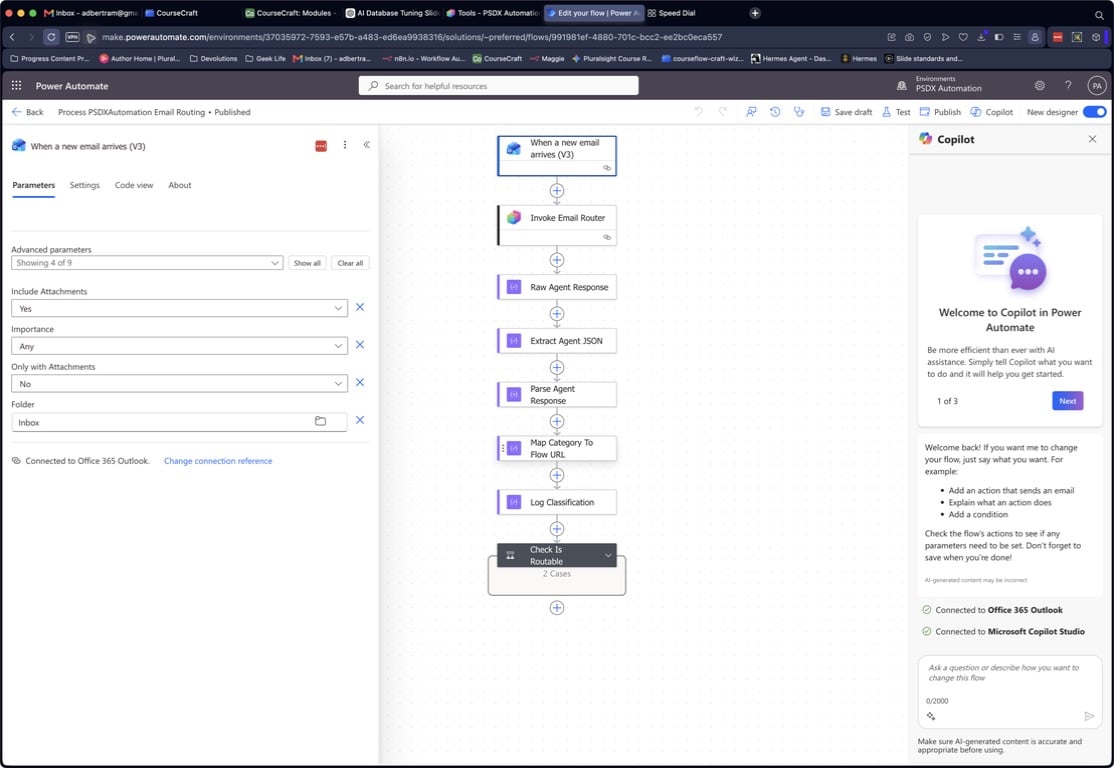
Task: Open the Importance dropdown
Action: click(x=180, y=346)
